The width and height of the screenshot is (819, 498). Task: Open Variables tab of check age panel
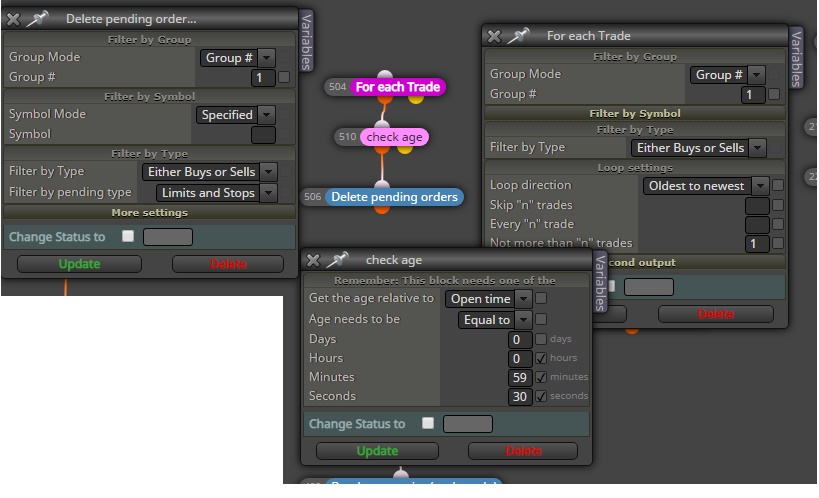tap(600, 283)
